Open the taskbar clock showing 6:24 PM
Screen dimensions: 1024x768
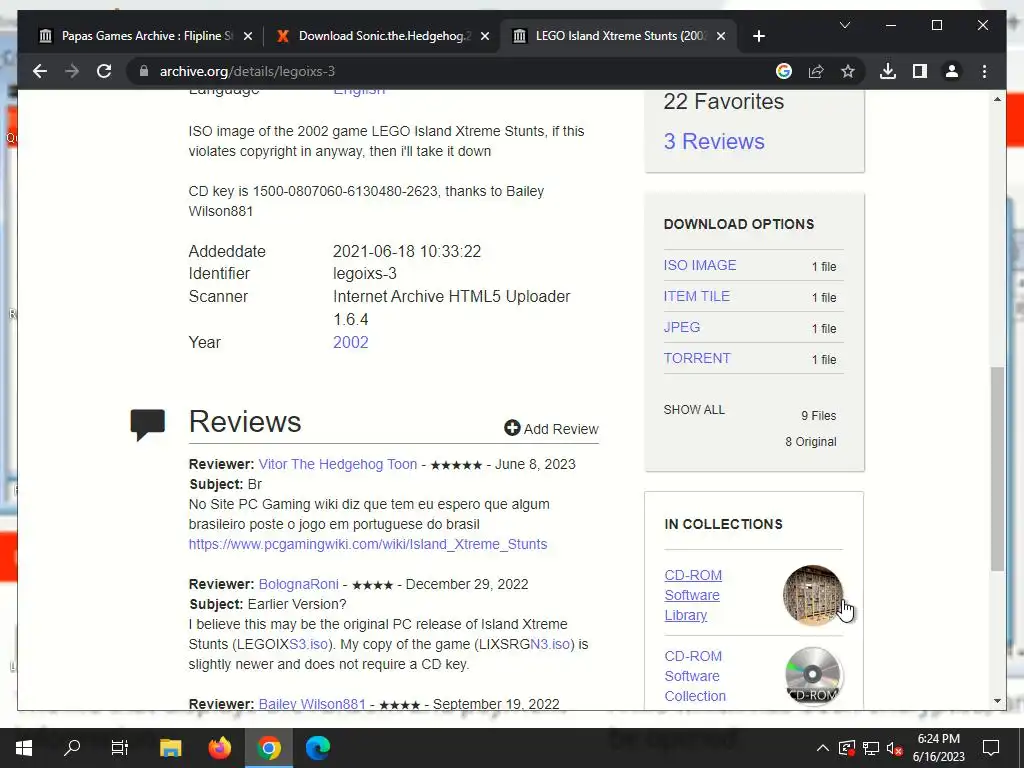(x=938, y=747)
